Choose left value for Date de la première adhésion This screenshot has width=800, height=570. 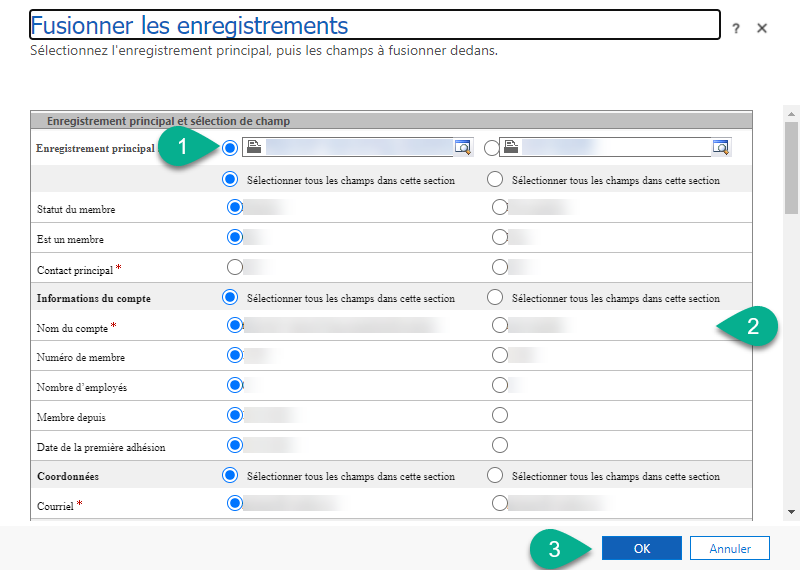(x=235, y=445)
